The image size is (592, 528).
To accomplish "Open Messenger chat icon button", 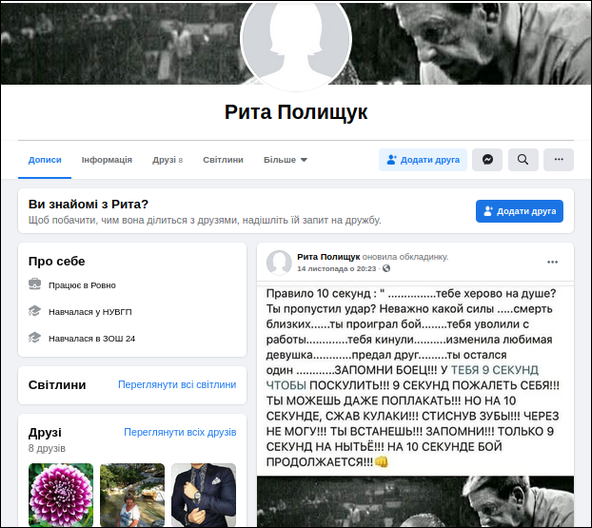I will coord(487,160).
